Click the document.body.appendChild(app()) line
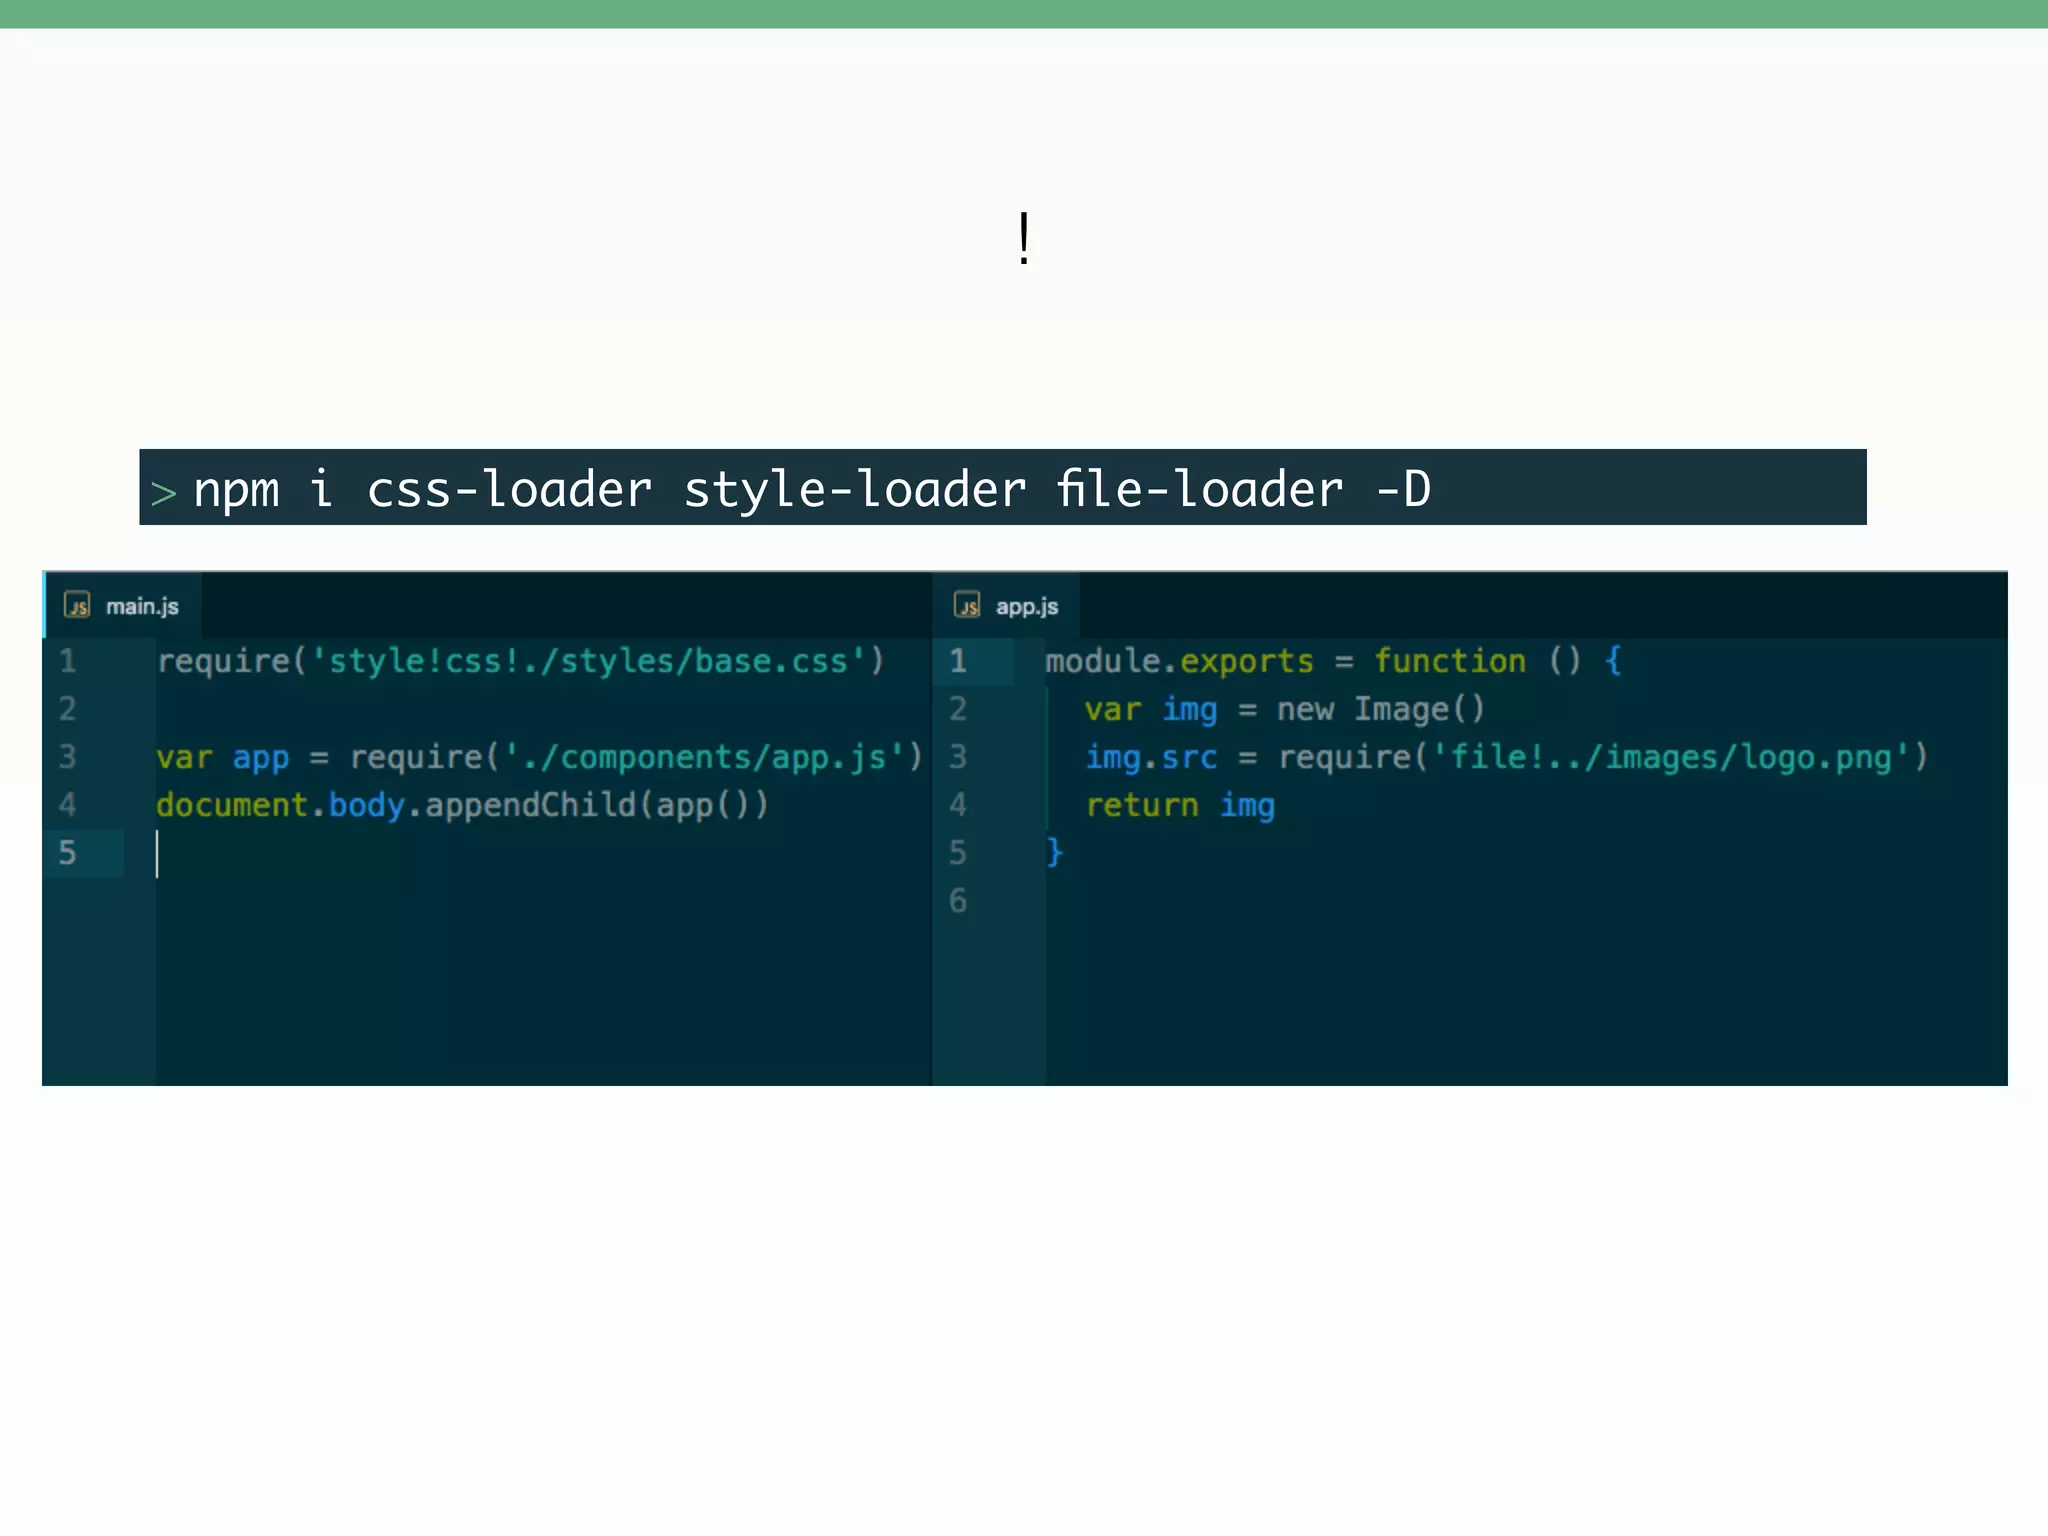 coord(462,805)
